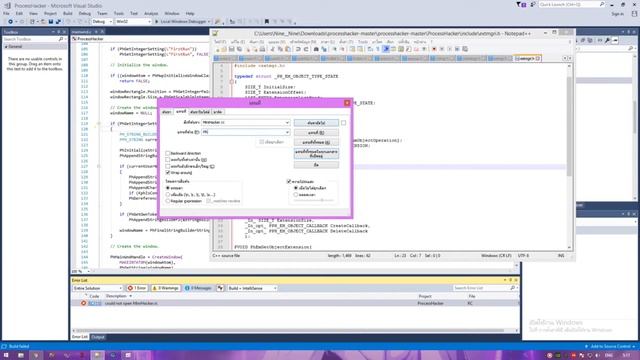The width and height of the screenshot is (640, 360).
Task: Click the Find Next button in the dialog
Action: point(316,123)
